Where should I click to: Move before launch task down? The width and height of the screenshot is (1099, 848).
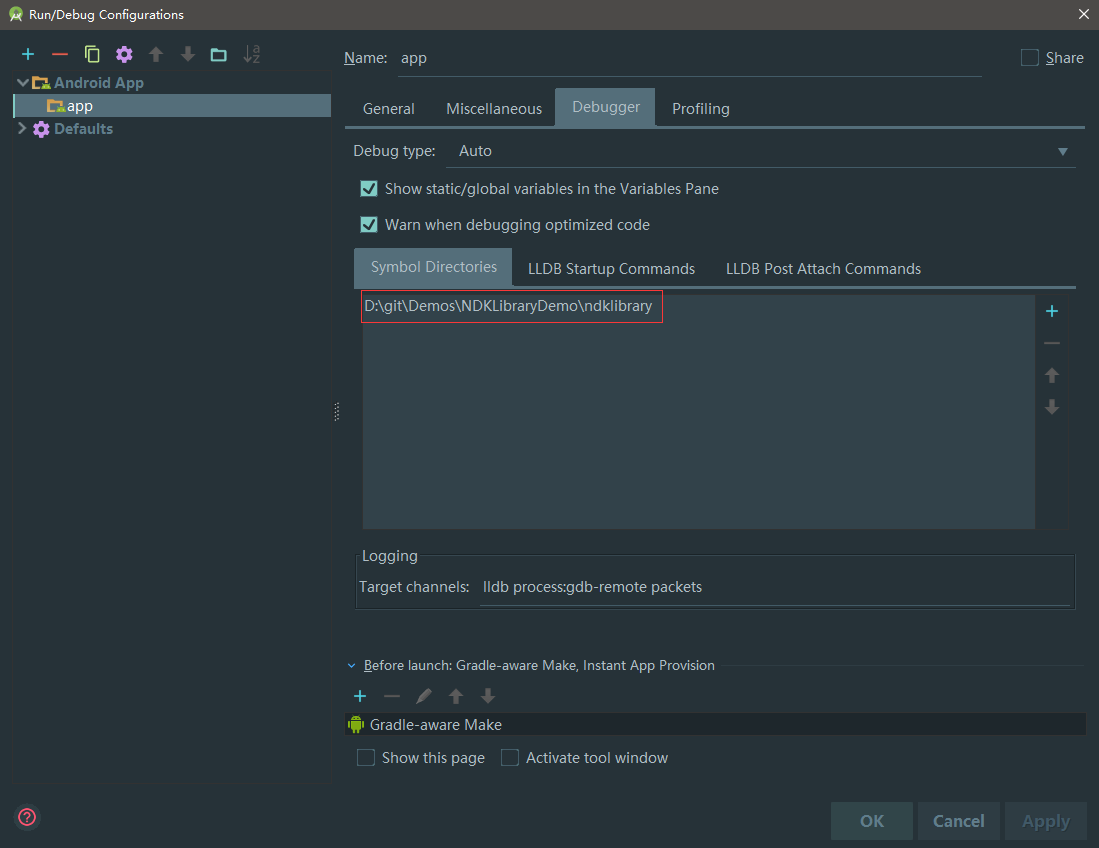click(488, 696)
